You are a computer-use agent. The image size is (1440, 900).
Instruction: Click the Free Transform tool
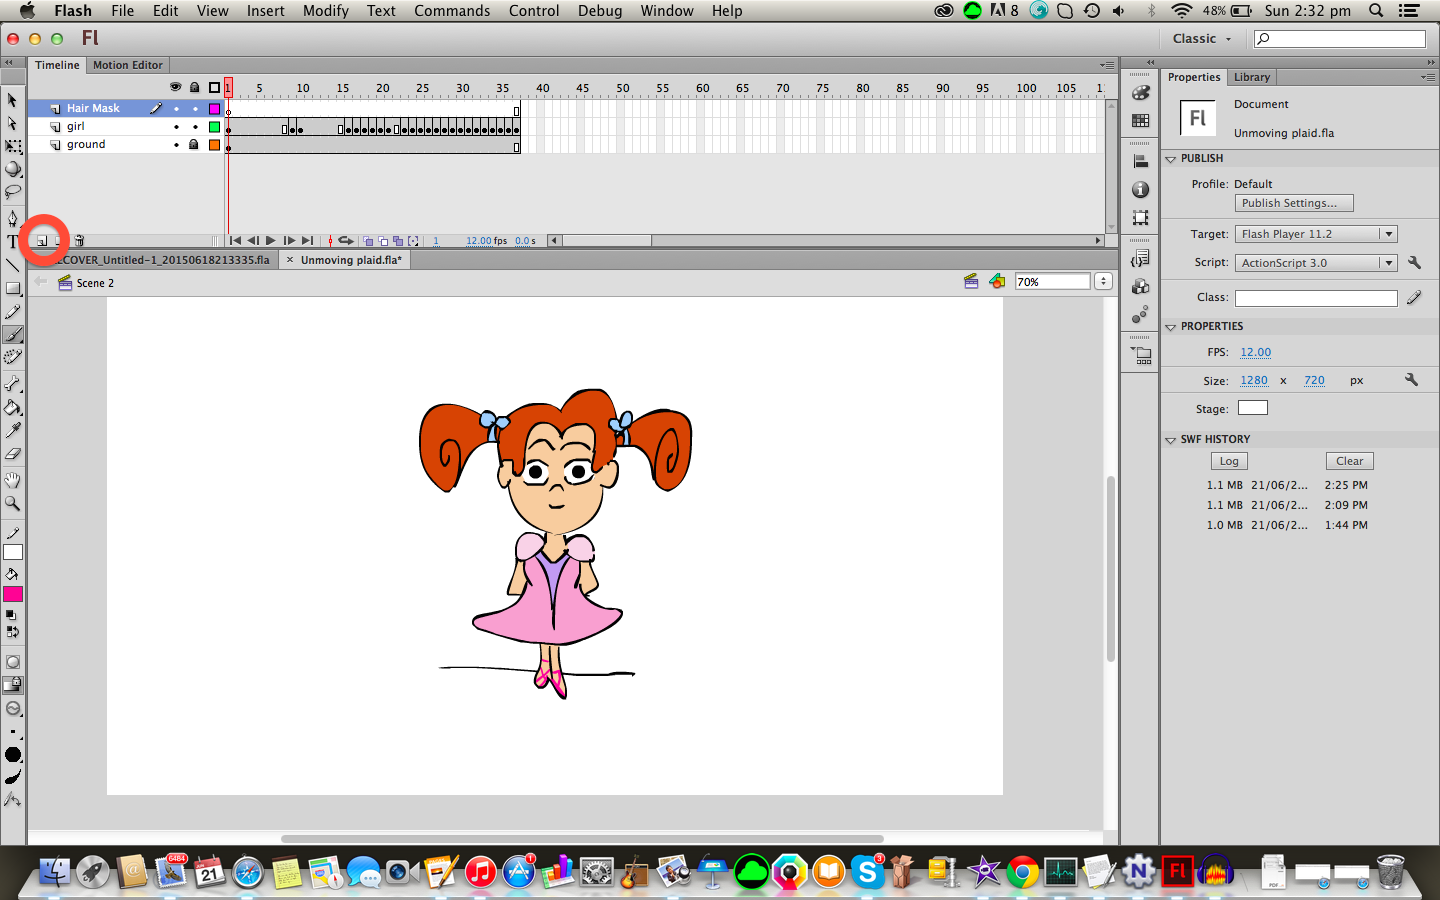[13, 146]
